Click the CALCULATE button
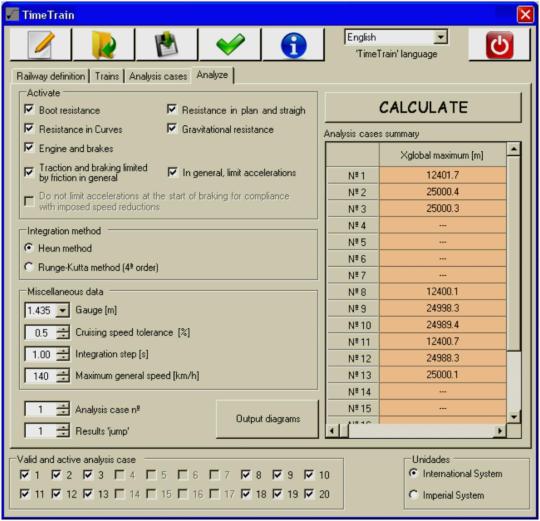The width and height of the screenshot is (540, 521). point(423,107)
